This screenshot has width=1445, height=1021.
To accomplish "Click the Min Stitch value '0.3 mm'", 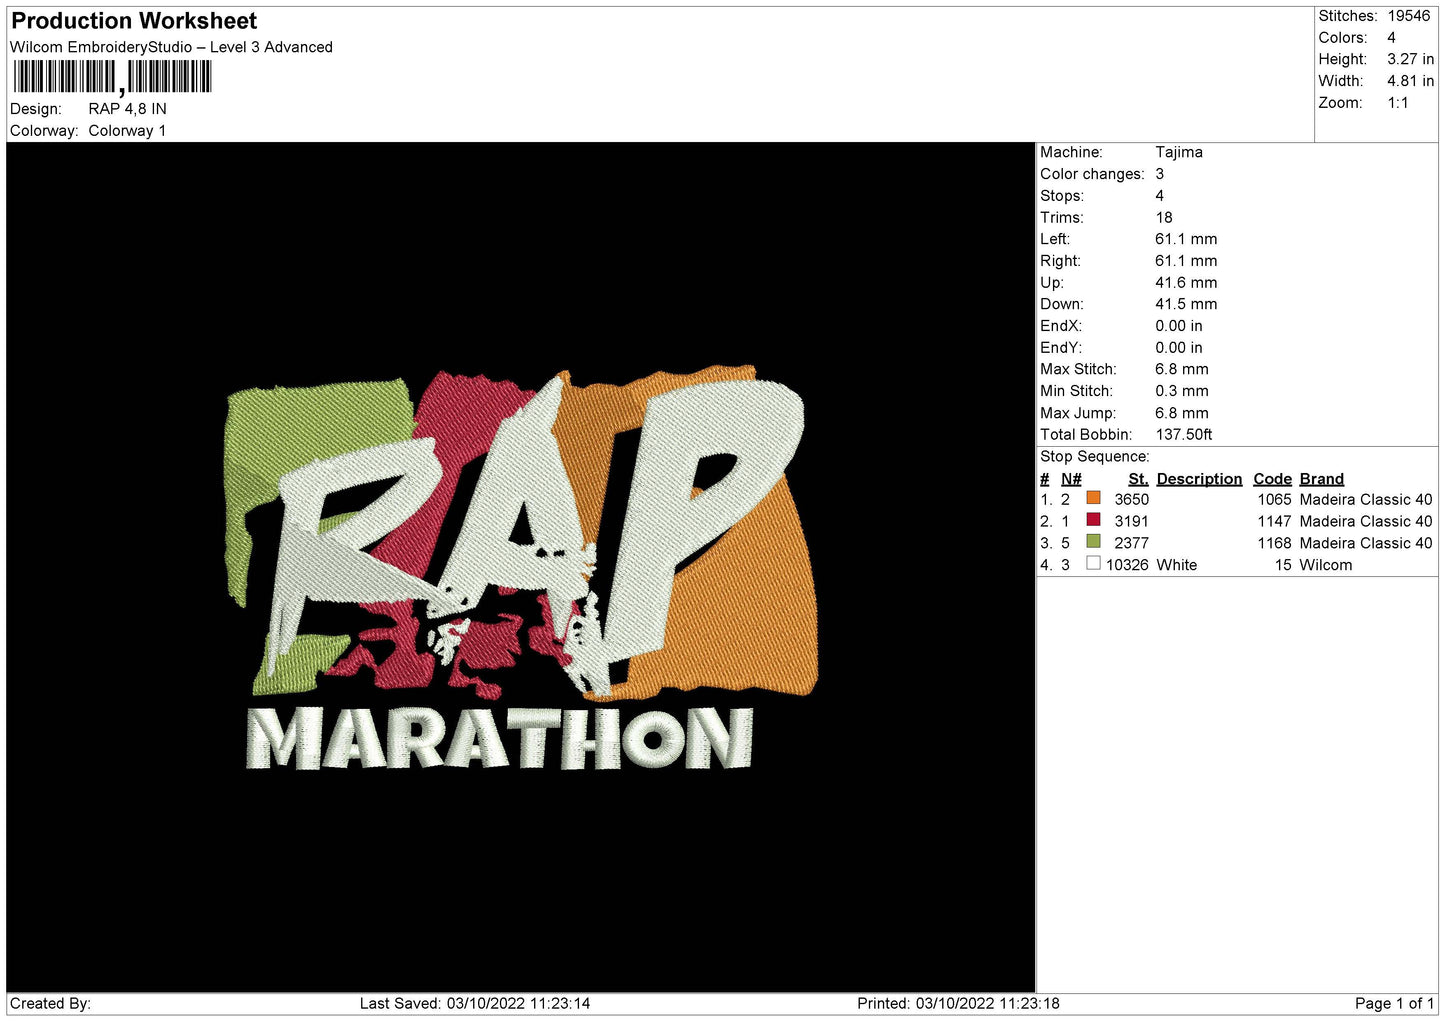I will [1182, 391].
